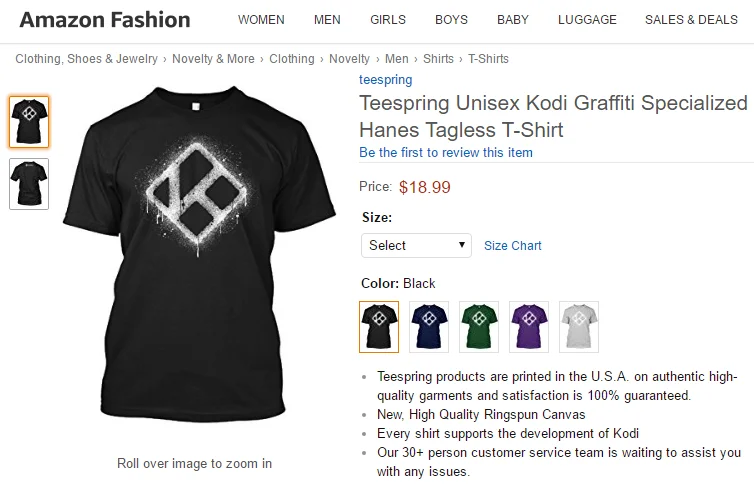The width and height of the screenshot is (754, 491).
Task: Choose the navy blue shirt color
Action: (x=429, y=327)
